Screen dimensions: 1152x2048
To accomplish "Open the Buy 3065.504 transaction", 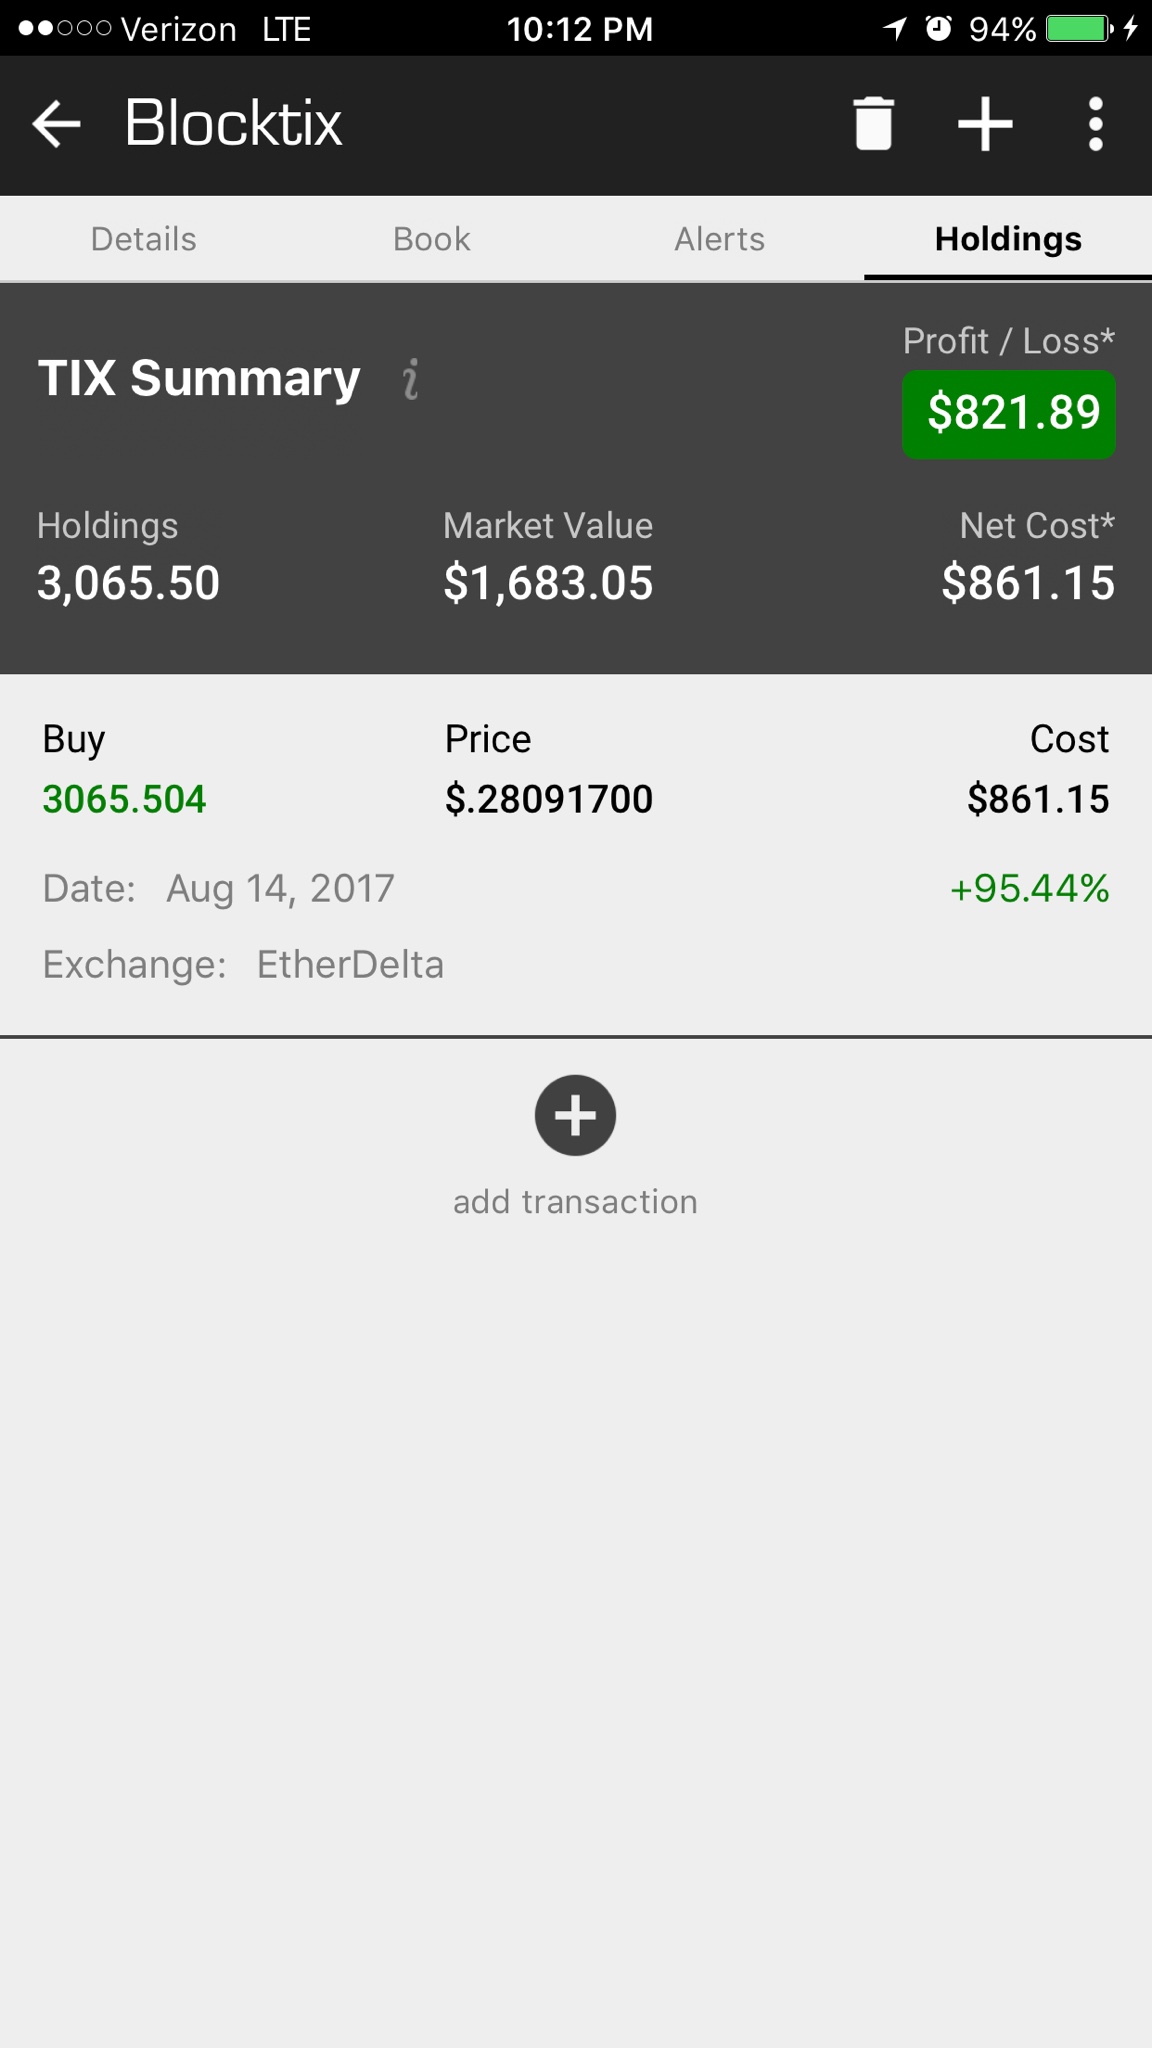I will pyautogui.click(x=124, y=799).
